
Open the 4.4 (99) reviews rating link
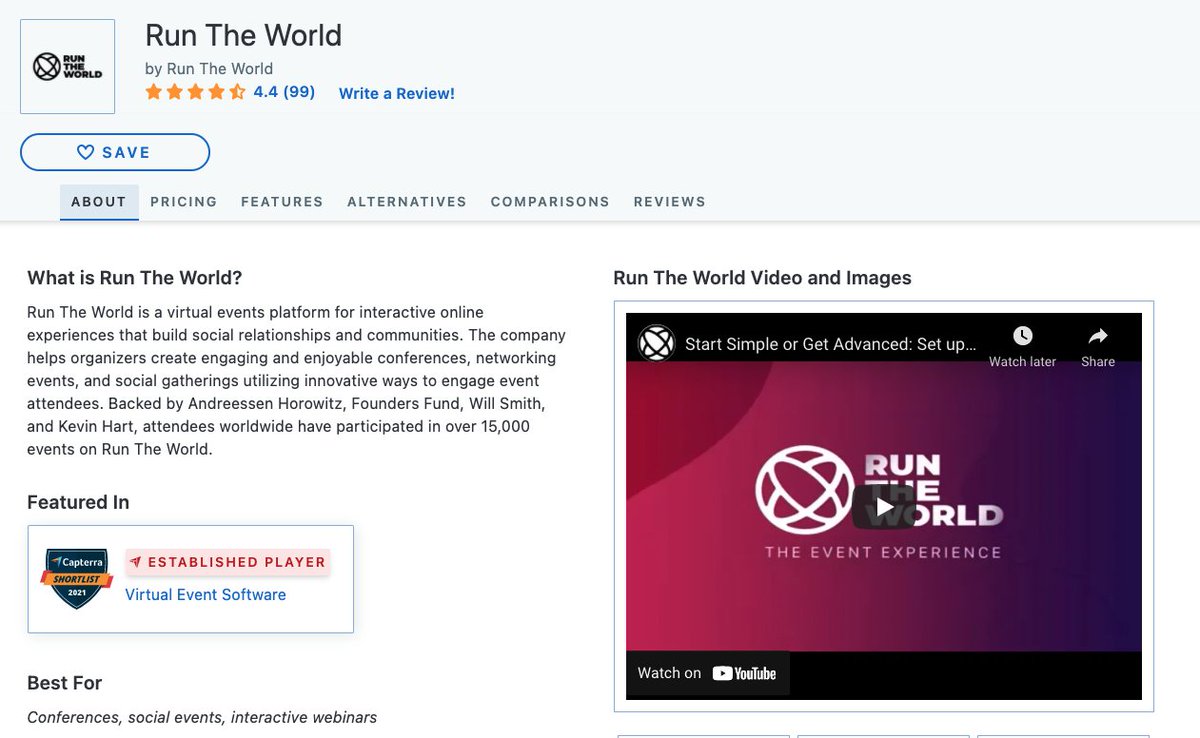(284, 92)
